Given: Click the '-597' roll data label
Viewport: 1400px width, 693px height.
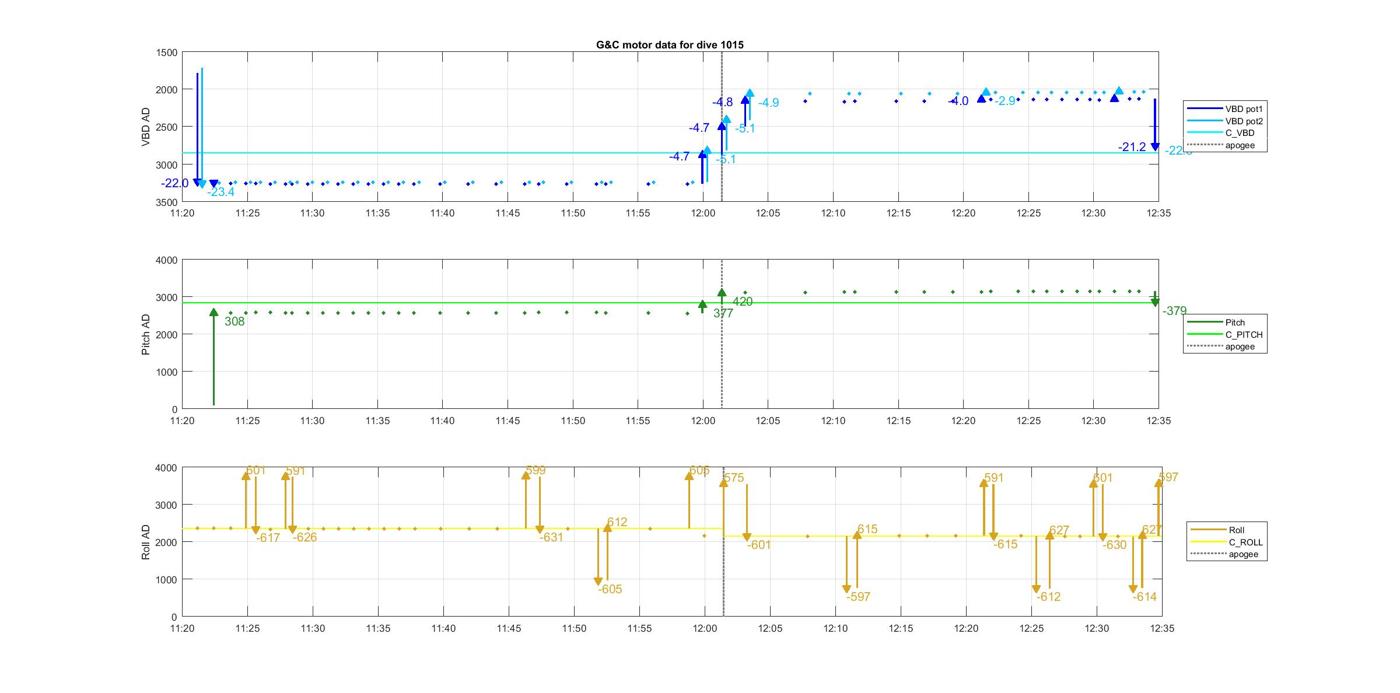Looking at the screenshot, I should (858, 597).
